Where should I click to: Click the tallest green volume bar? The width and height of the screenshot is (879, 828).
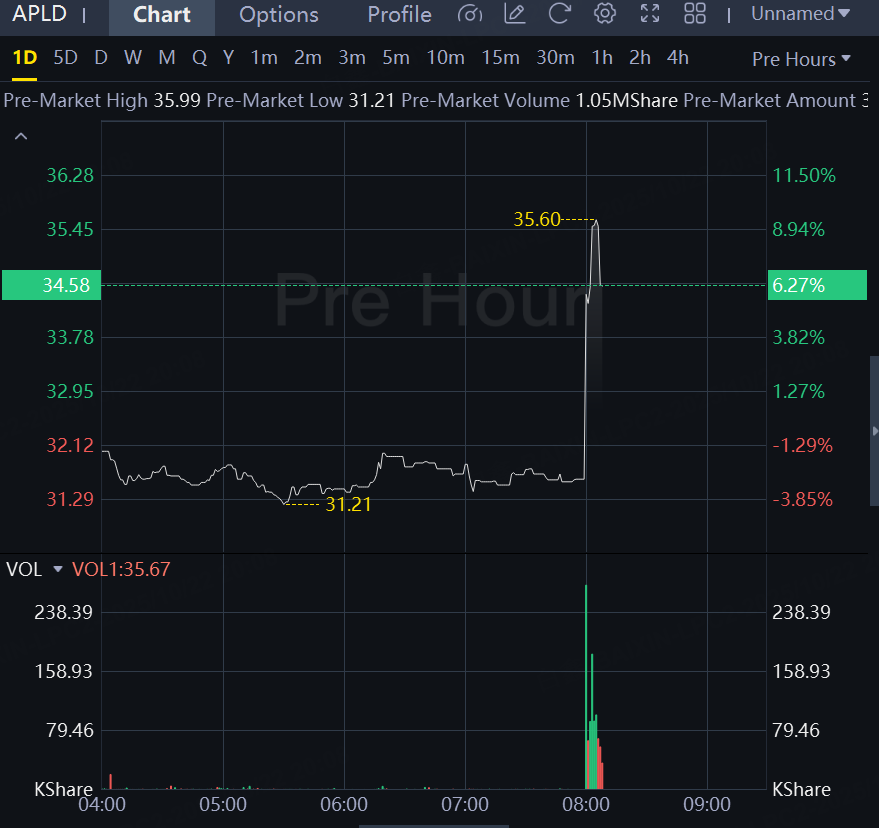(x=586, y=687)
